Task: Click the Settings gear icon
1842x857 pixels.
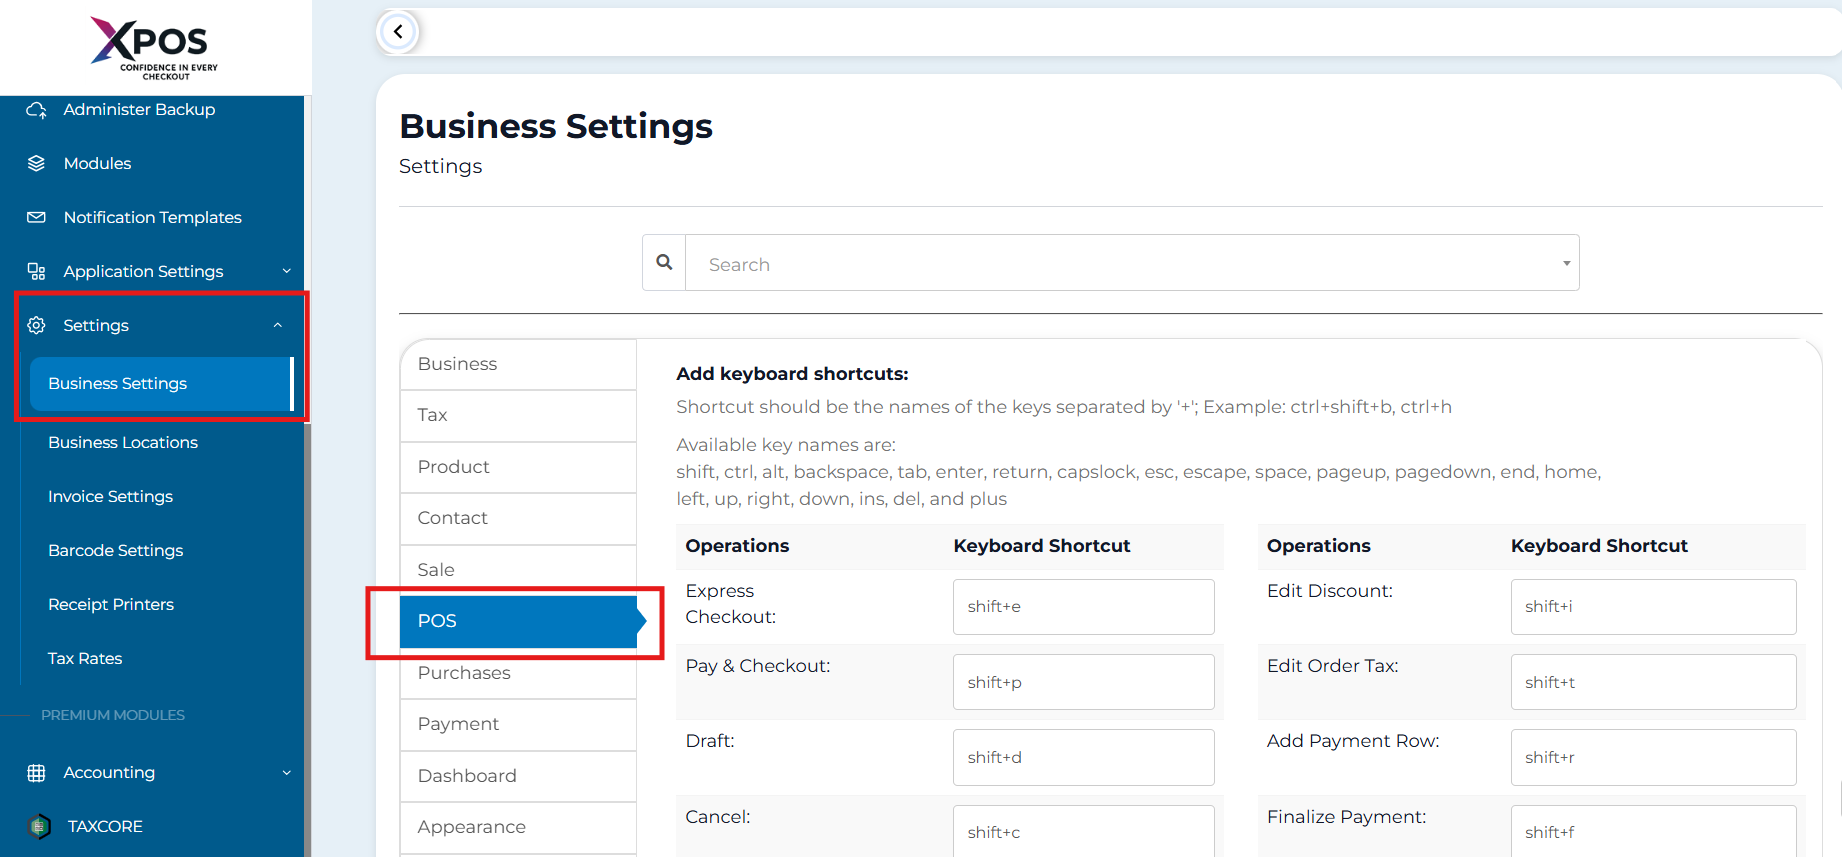Action: coord(37,326)
